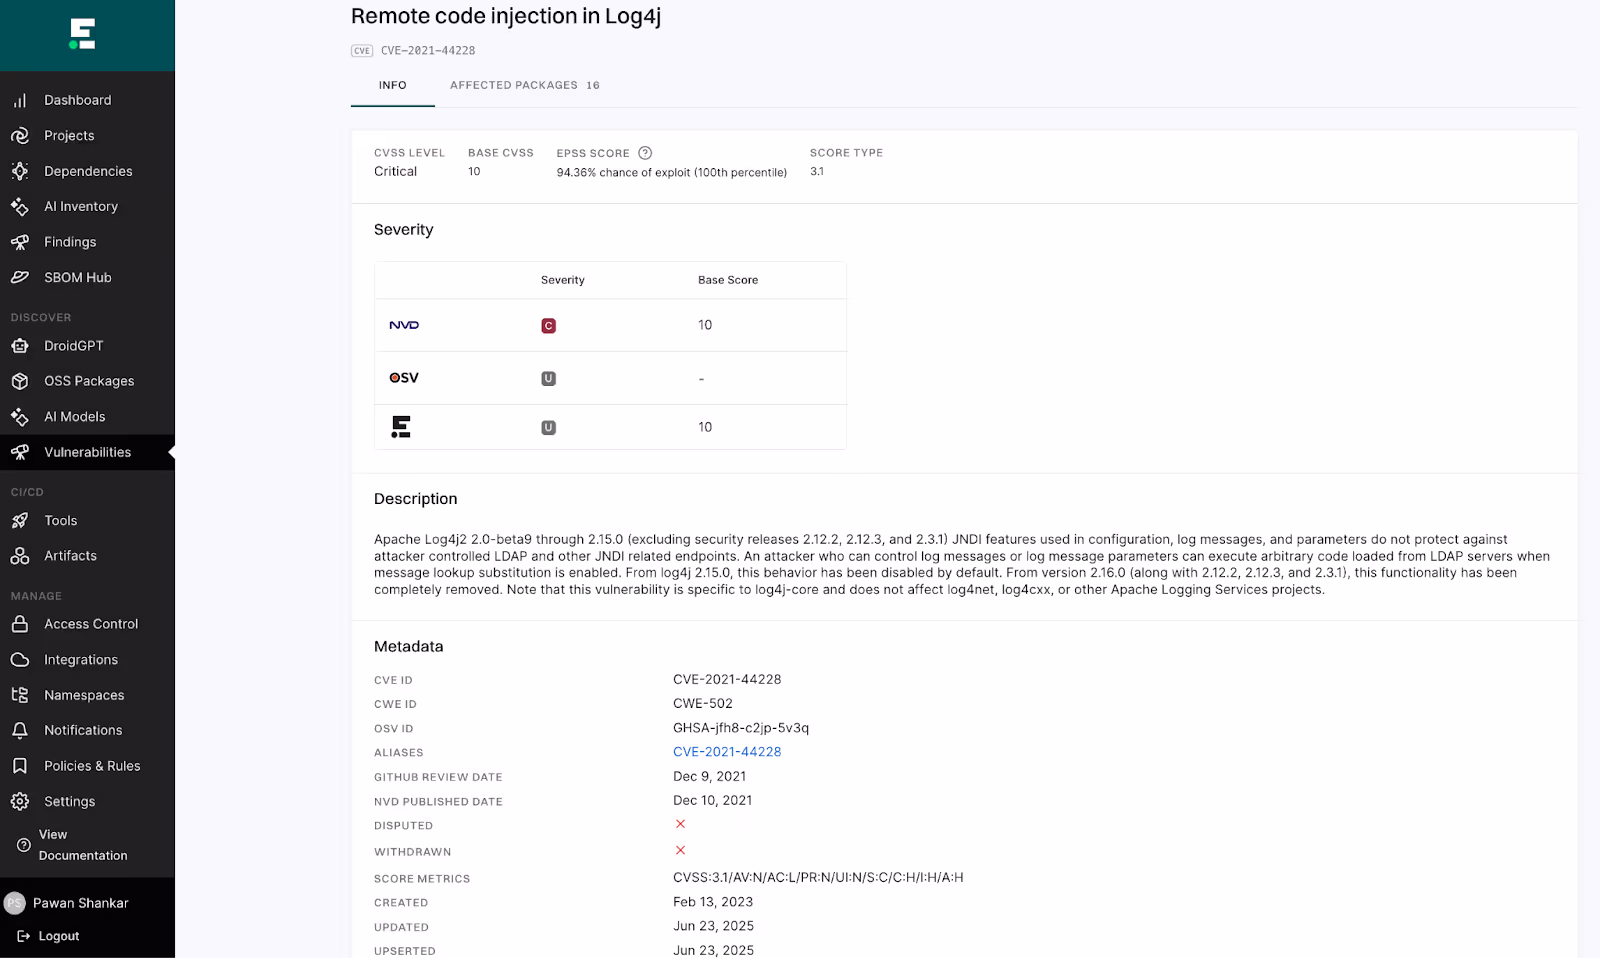
Task: Switch to the INFO tab
Action: (x=393, y=86)
